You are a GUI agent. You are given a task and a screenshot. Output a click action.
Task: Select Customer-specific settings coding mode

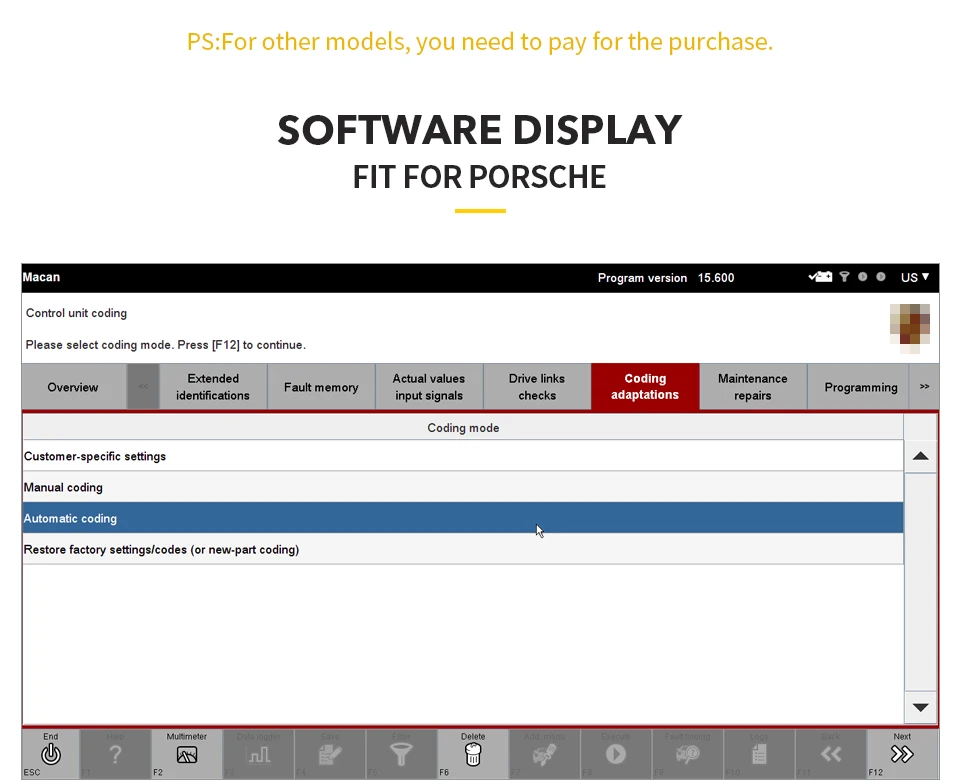pyautogui.click(x=463, y=456)
